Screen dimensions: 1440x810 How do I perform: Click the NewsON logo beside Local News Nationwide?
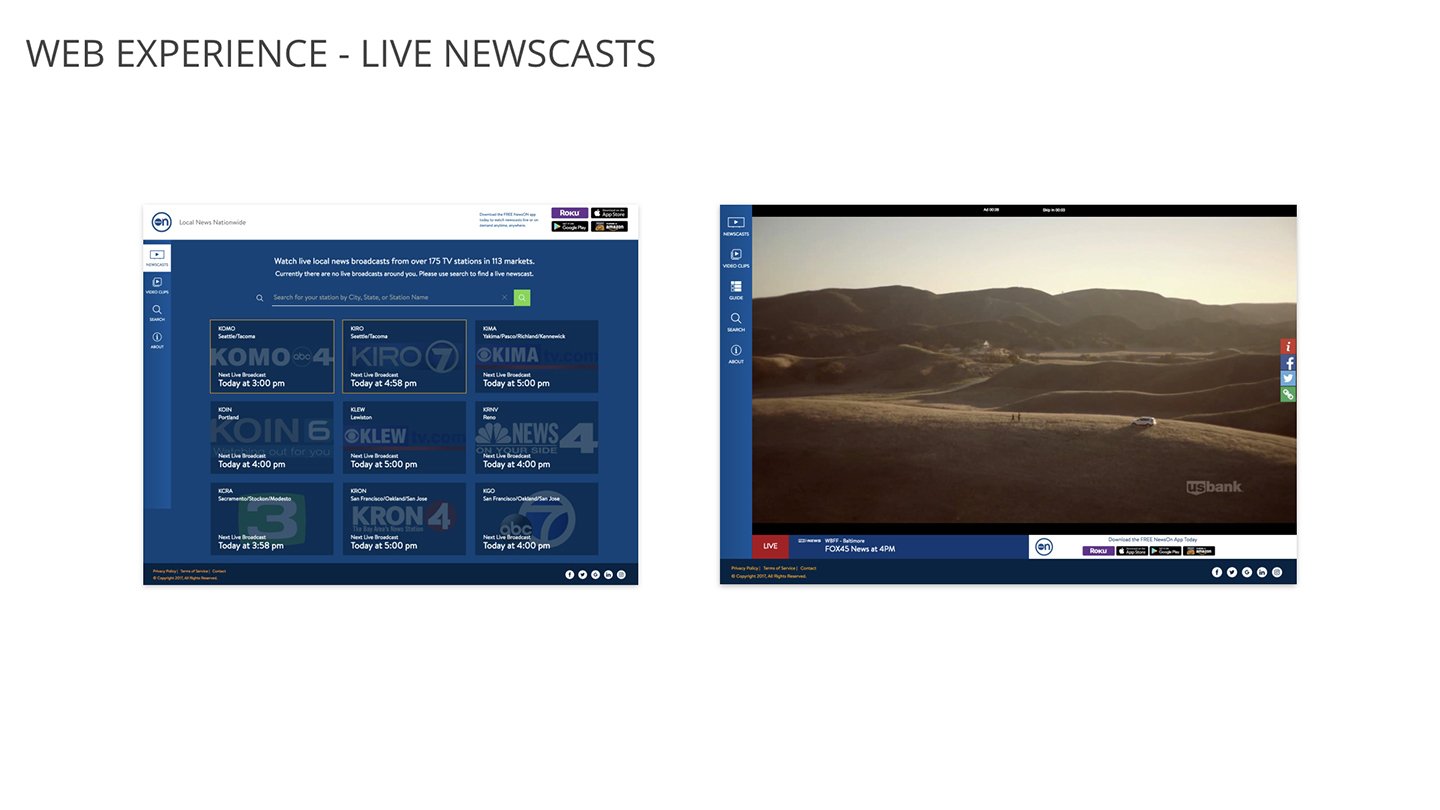pos(161,222)
